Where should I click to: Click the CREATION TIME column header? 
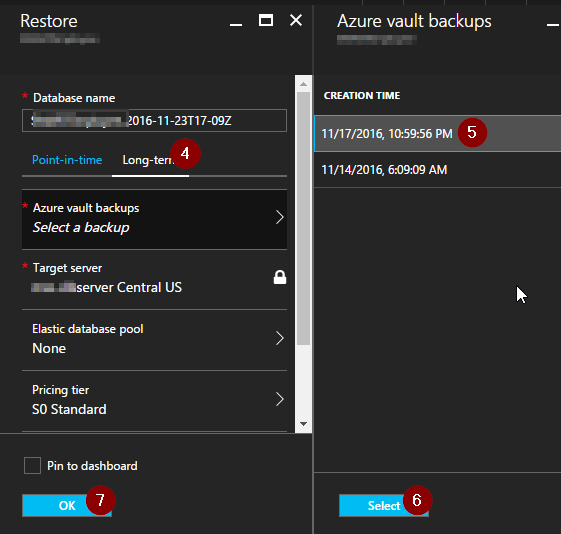click(x=362, y=95)
